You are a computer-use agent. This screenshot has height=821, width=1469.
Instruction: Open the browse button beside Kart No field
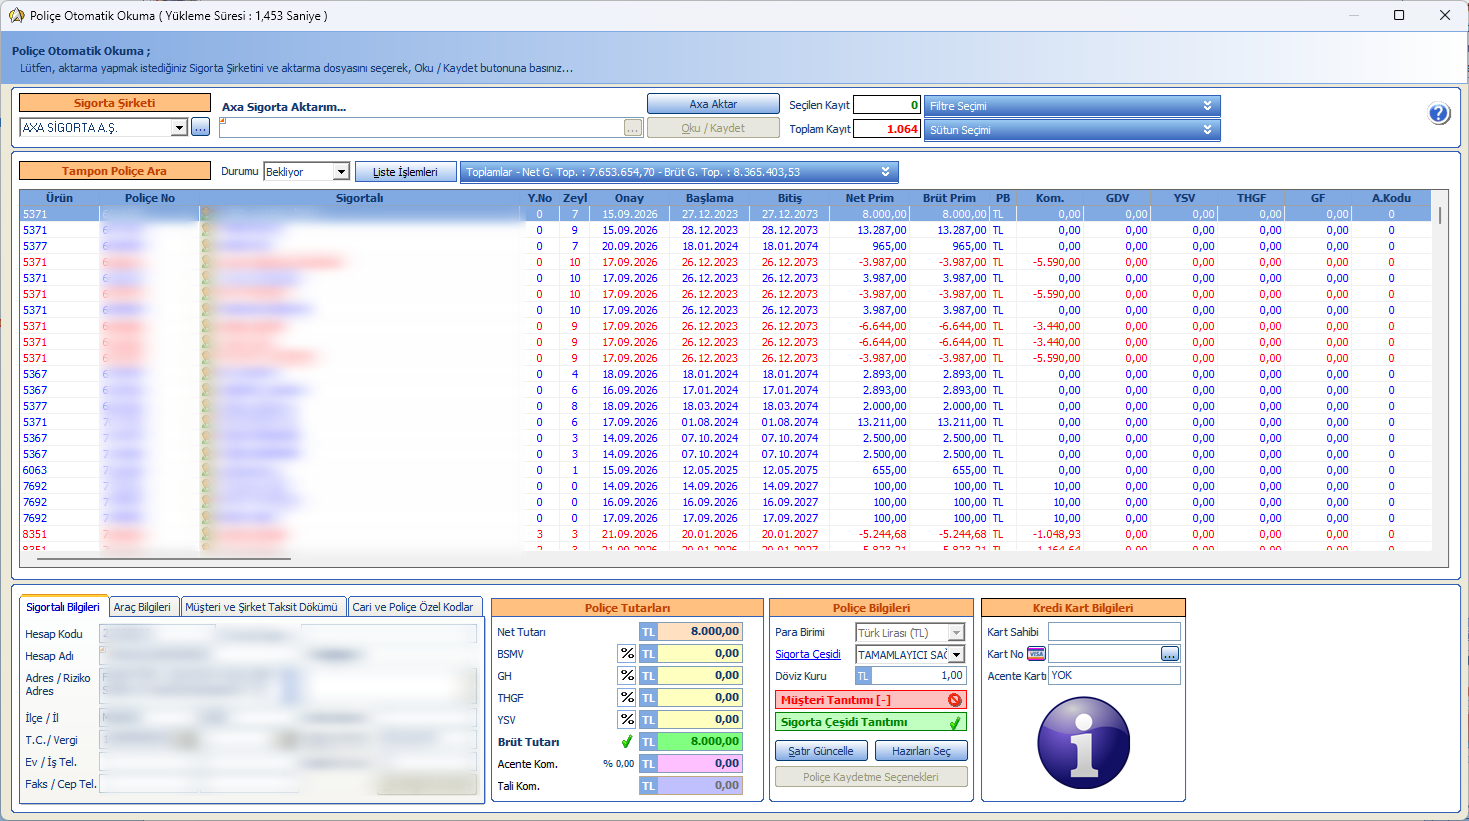pos(1170,654)
